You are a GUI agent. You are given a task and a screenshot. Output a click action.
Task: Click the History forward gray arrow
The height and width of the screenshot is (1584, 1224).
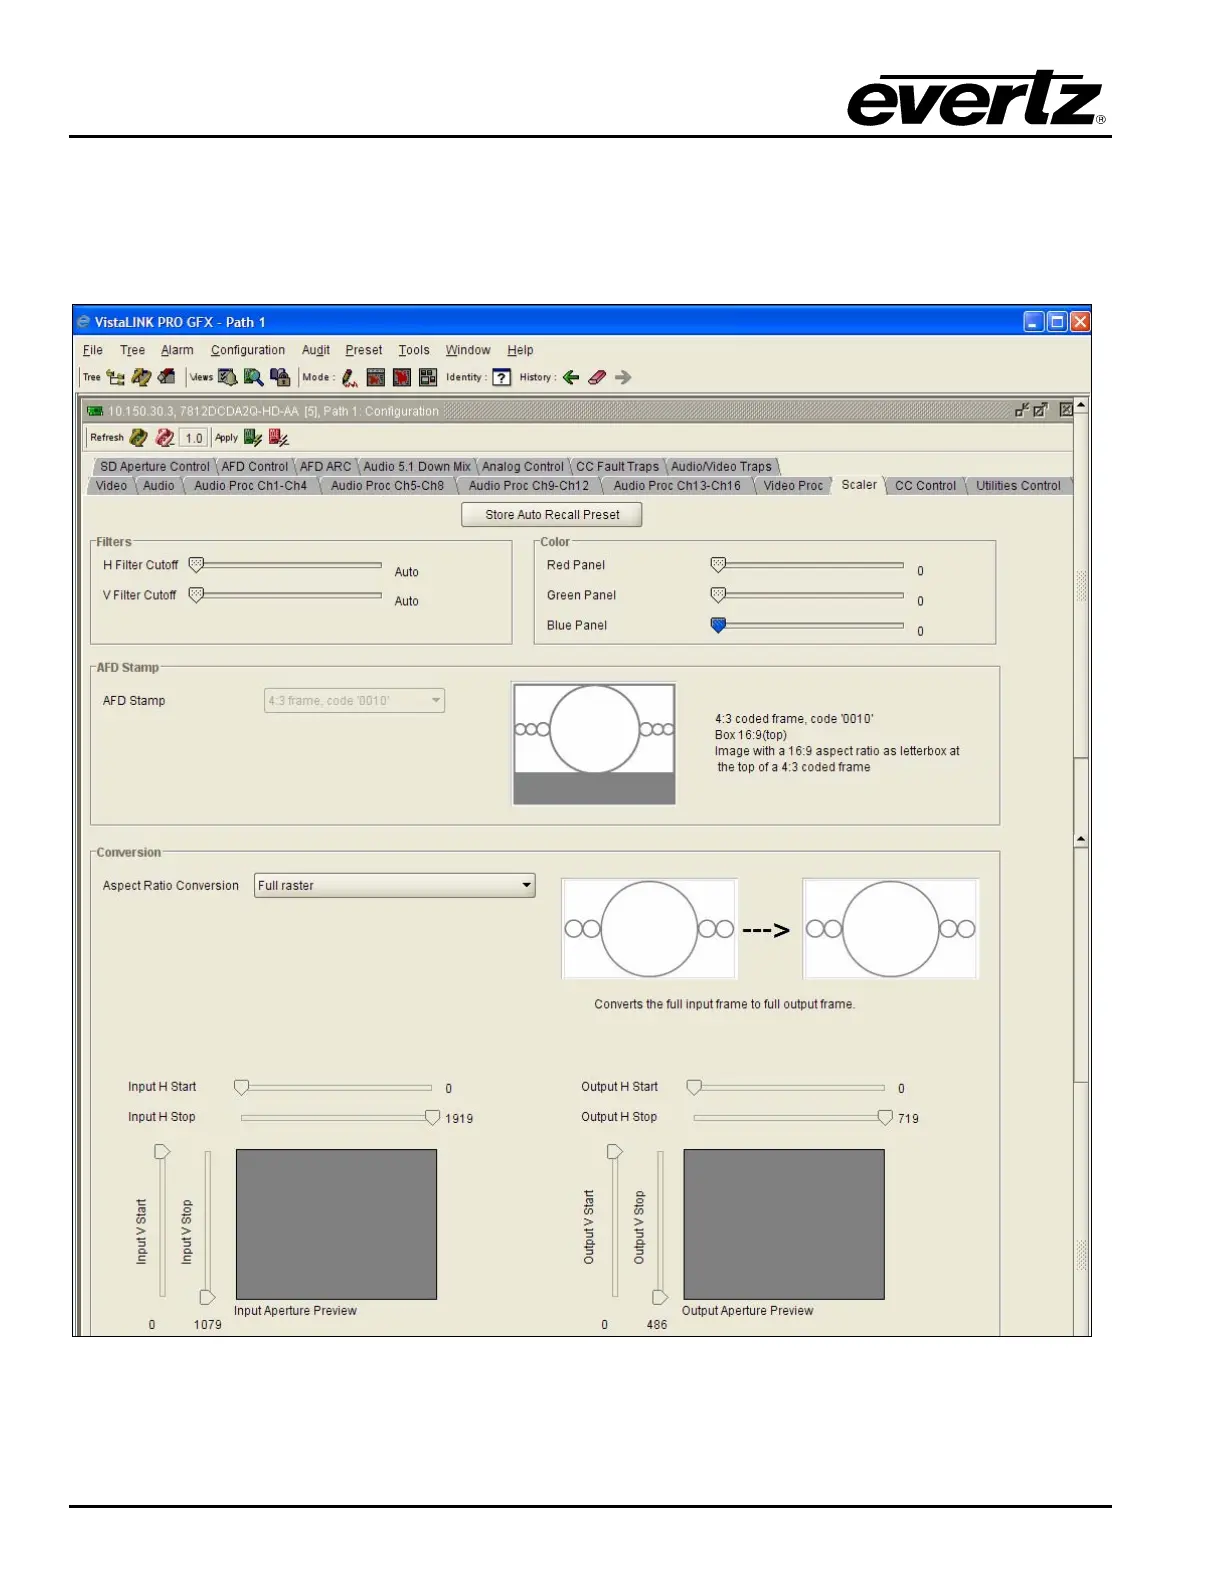pos(623,377)
